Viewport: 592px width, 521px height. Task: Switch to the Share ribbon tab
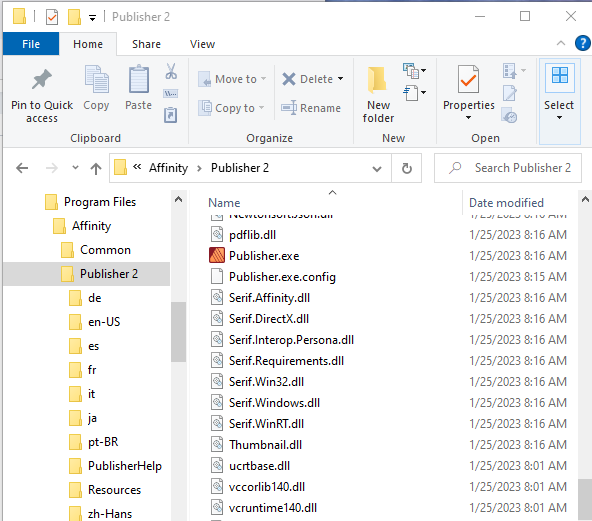click(146, 44)
